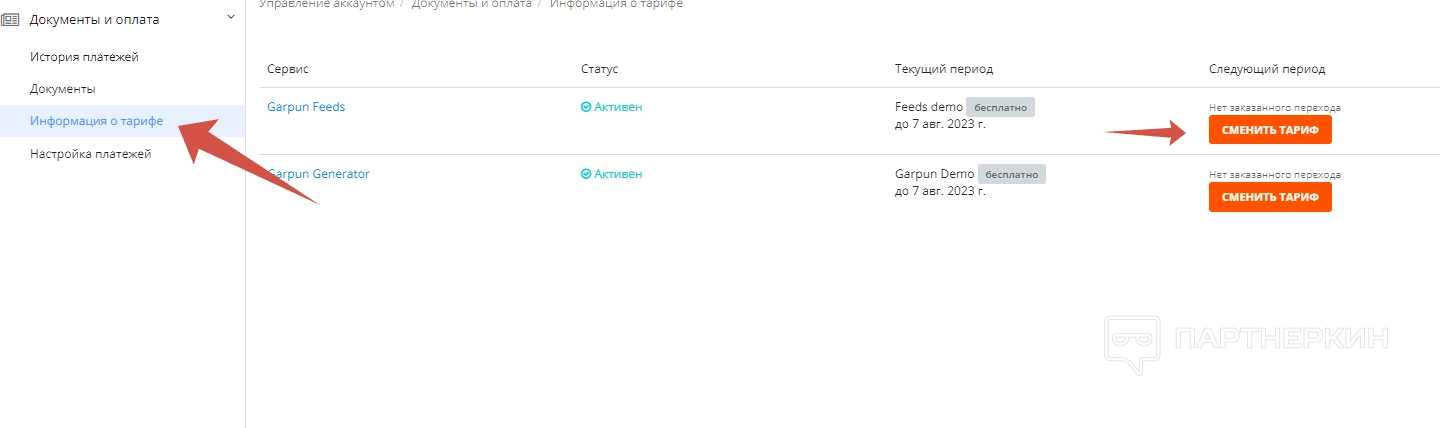Open Настройка платежей sidebar item

[x=91, y=154]
